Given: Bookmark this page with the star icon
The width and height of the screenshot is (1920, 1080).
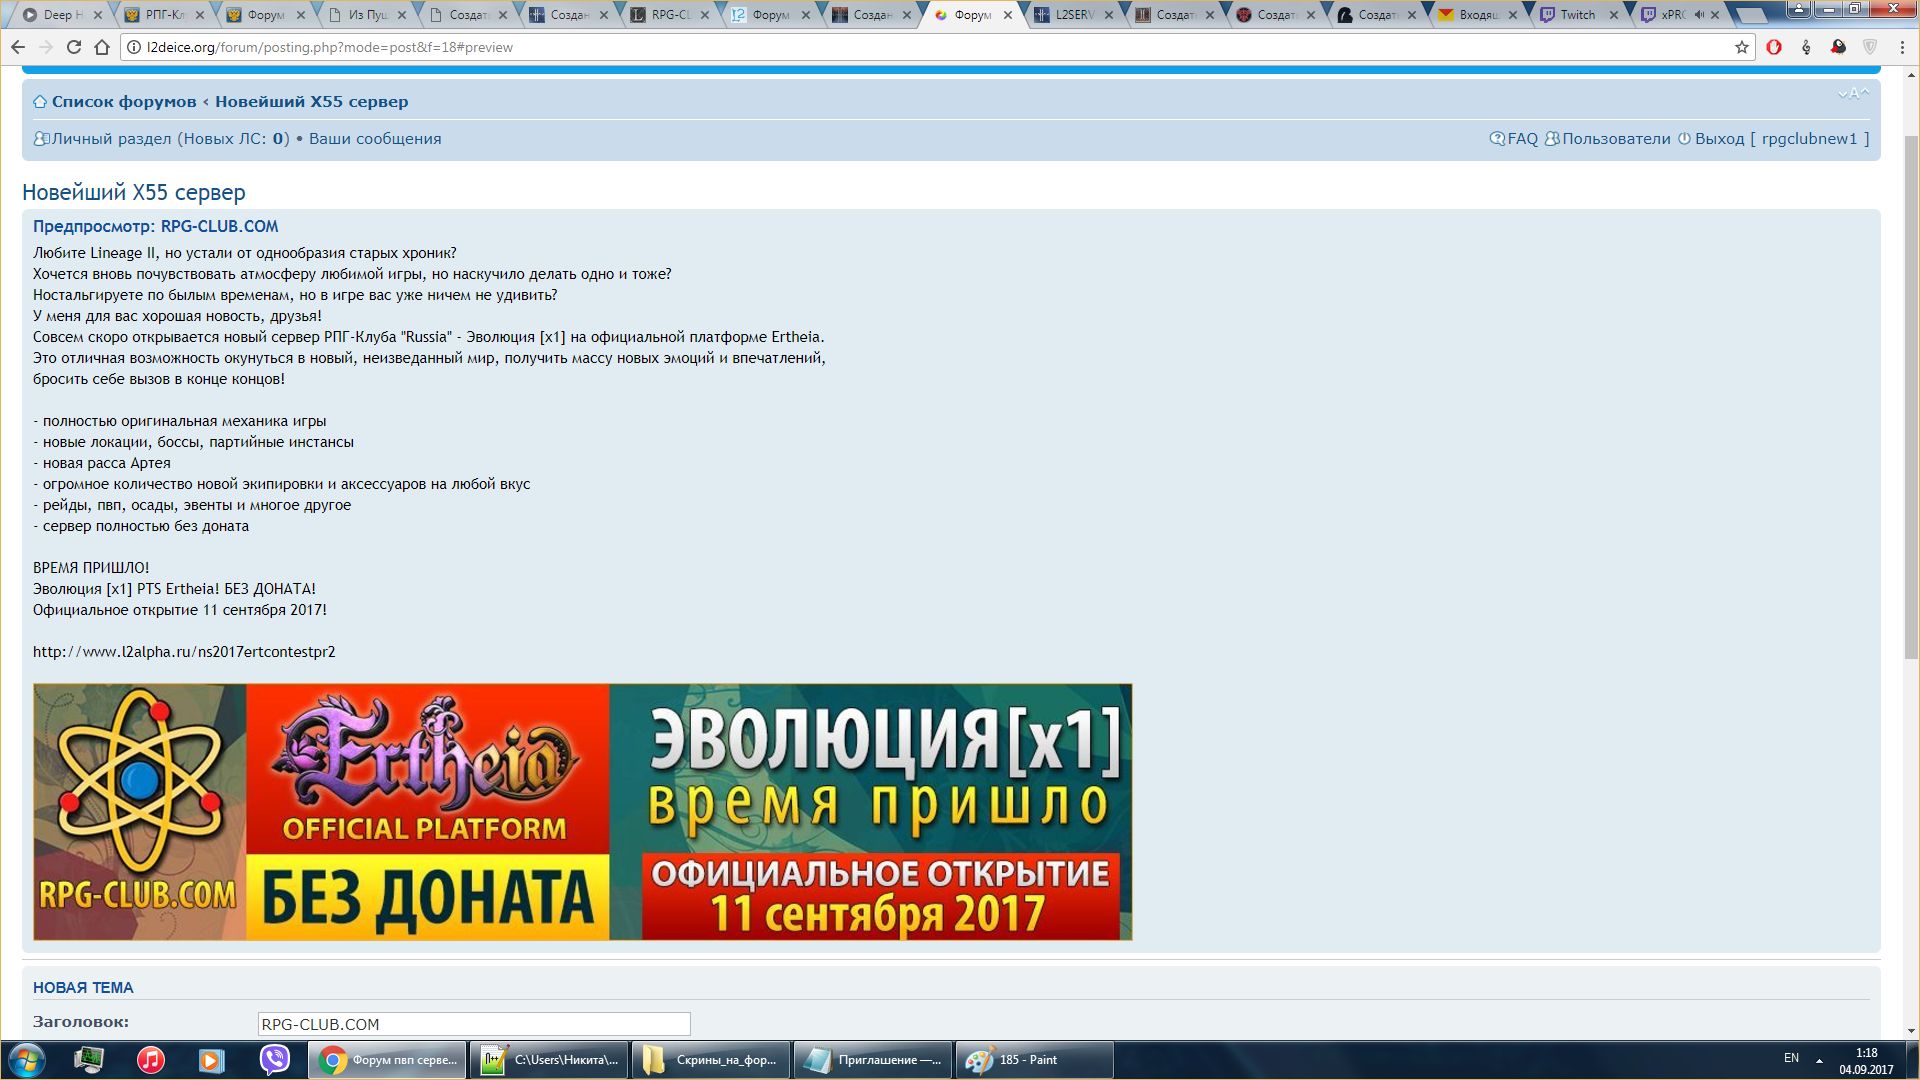Looking at the screenshot, I should (1742, 47).
